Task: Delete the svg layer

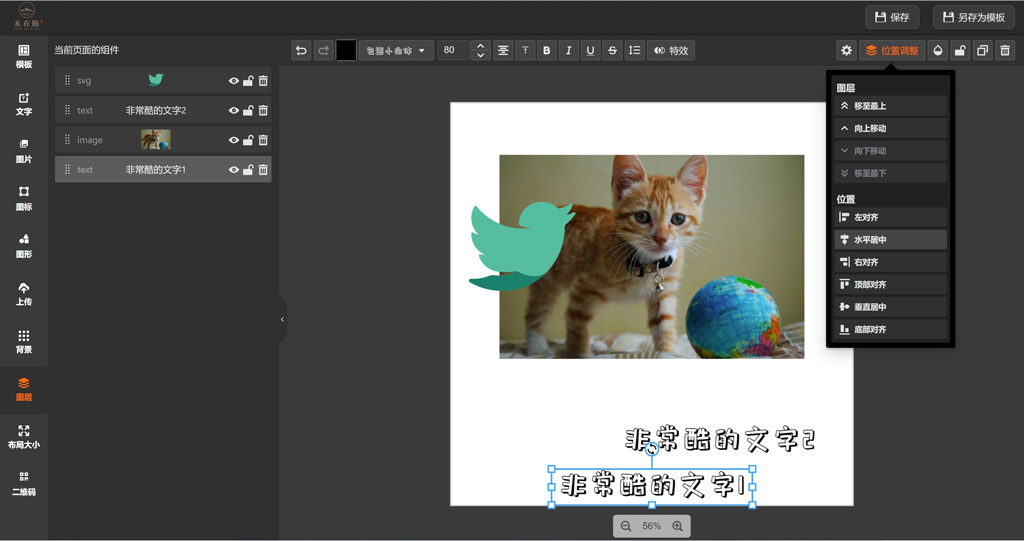Action: 263,81
